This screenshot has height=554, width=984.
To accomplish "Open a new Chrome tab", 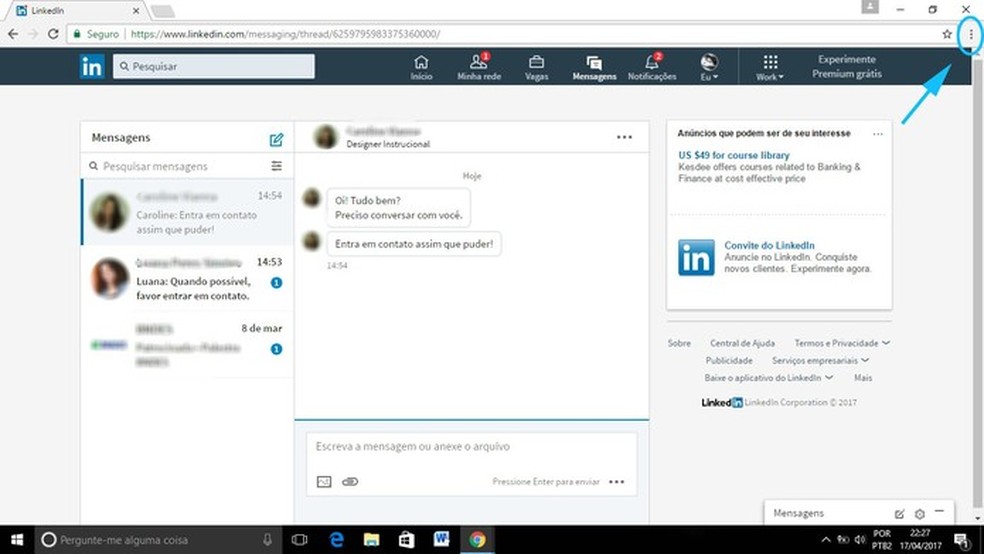I will pyautogui.click(x=163, y=11).
